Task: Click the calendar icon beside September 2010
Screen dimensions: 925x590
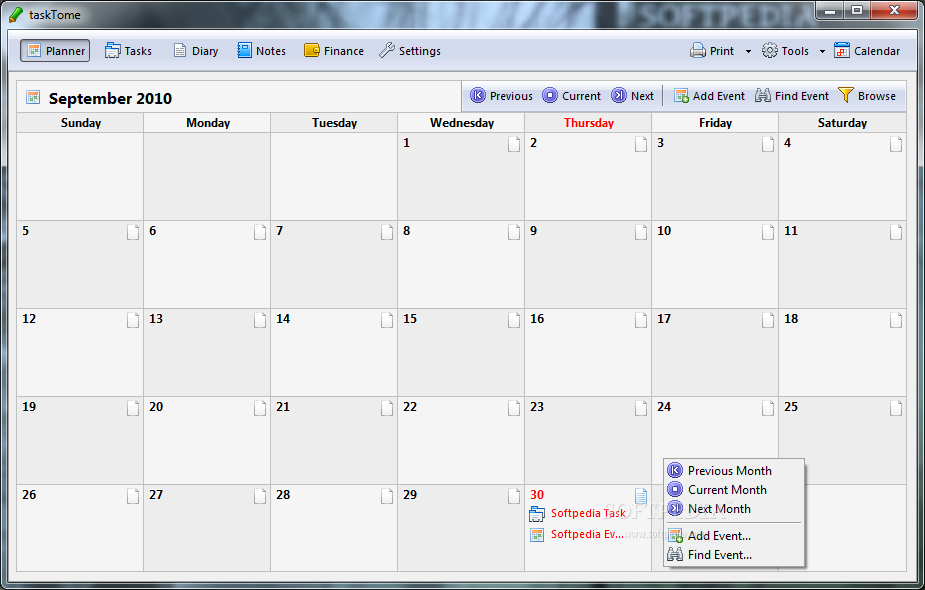Action: (x=33, y=97)
